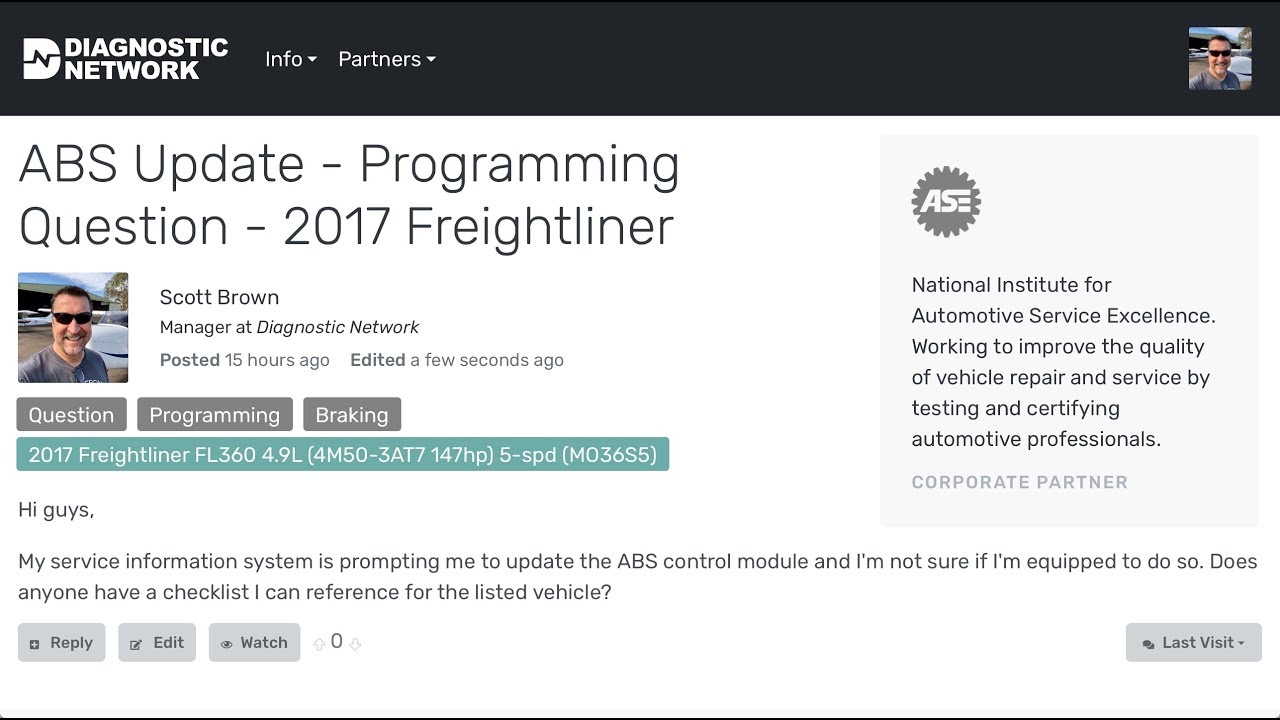Upvote the post with the up arrow
The width and height of the screenshot is (1280, 720).
click(x=319, y=643)
